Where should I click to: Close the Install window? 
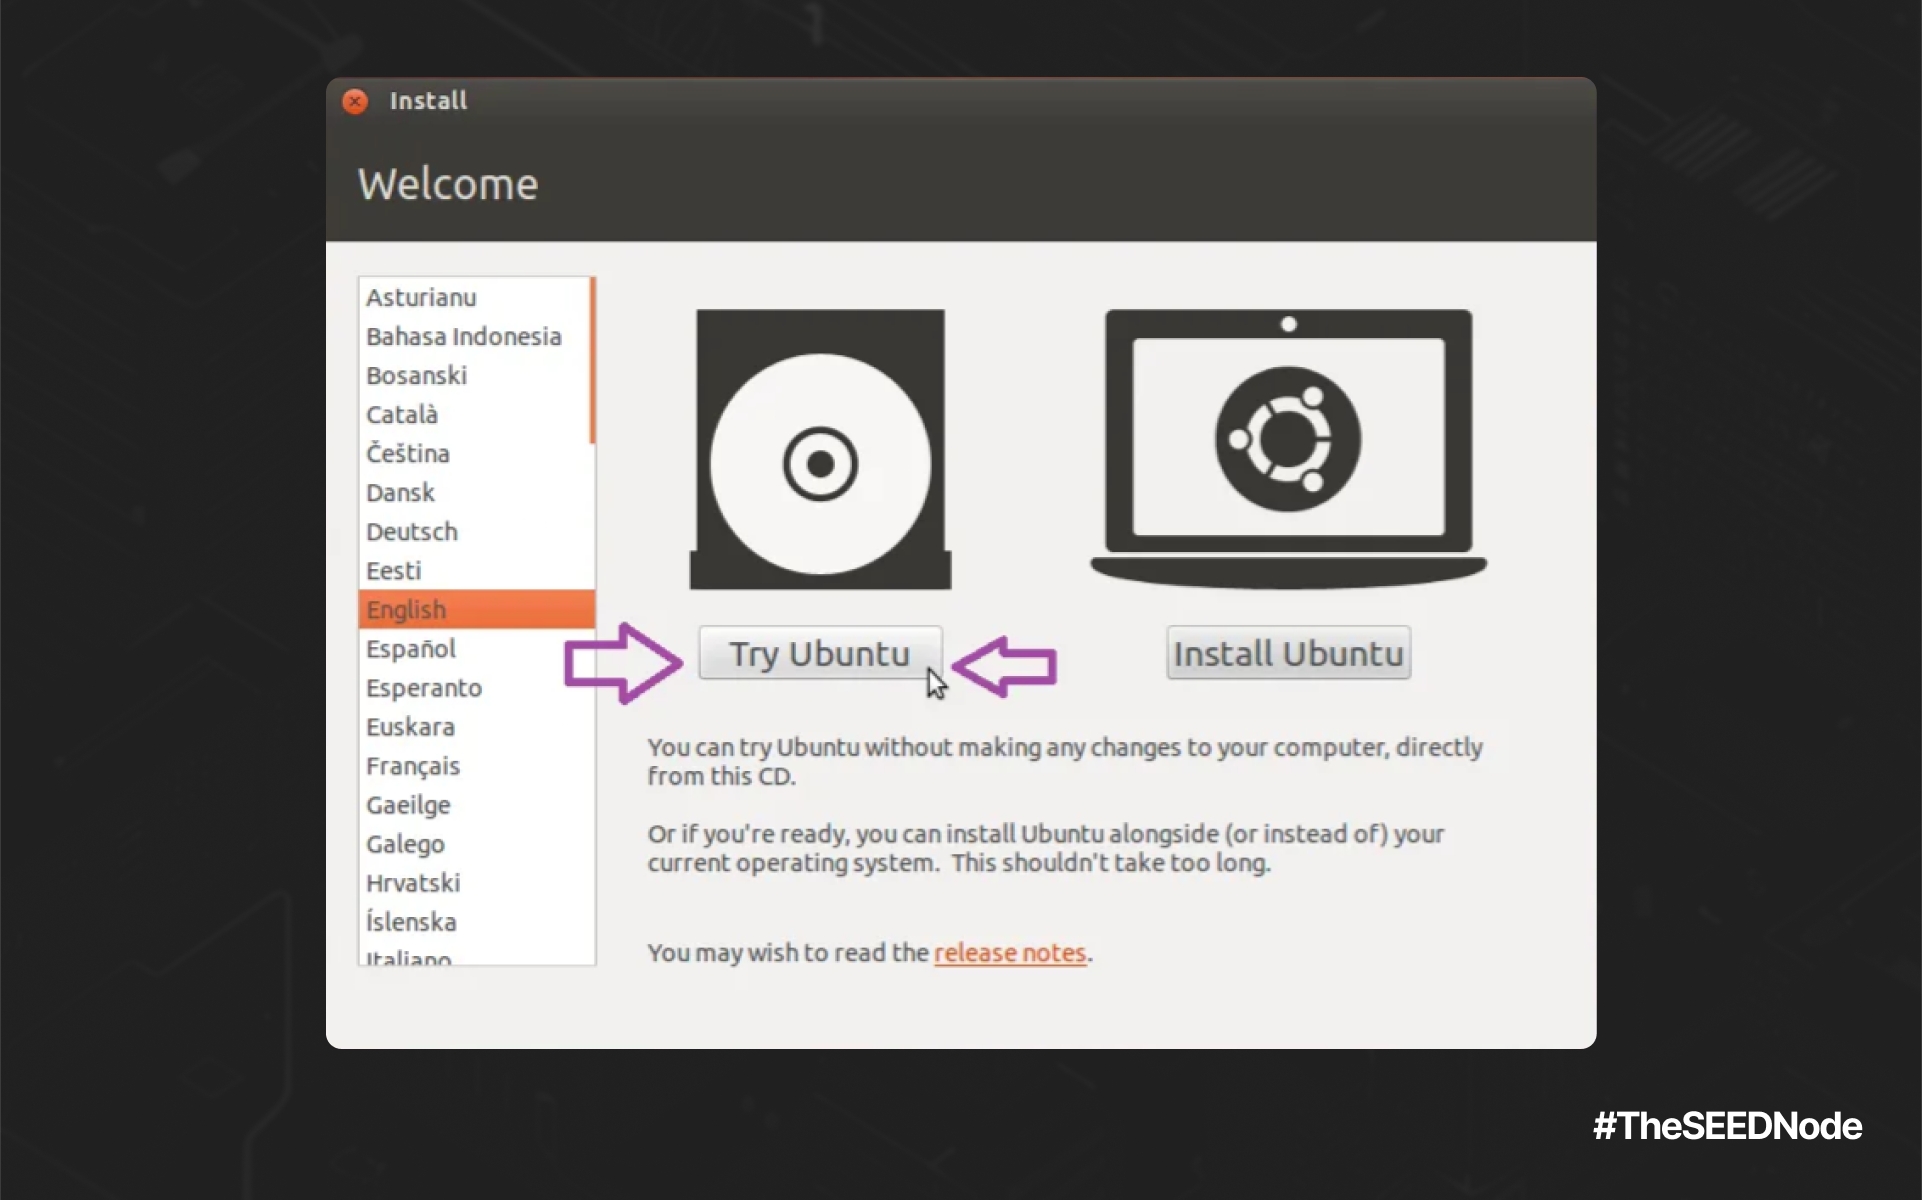click(x=355, y=101)
